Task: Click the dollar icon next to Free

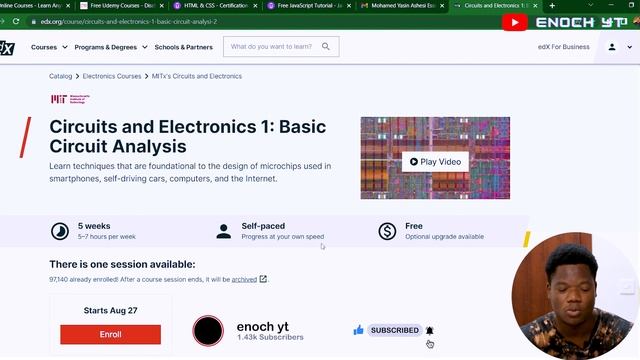Action: (387, 231)
